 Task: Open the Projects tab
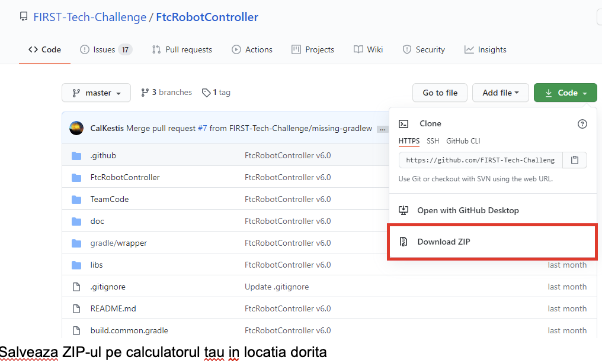[313, 50]
